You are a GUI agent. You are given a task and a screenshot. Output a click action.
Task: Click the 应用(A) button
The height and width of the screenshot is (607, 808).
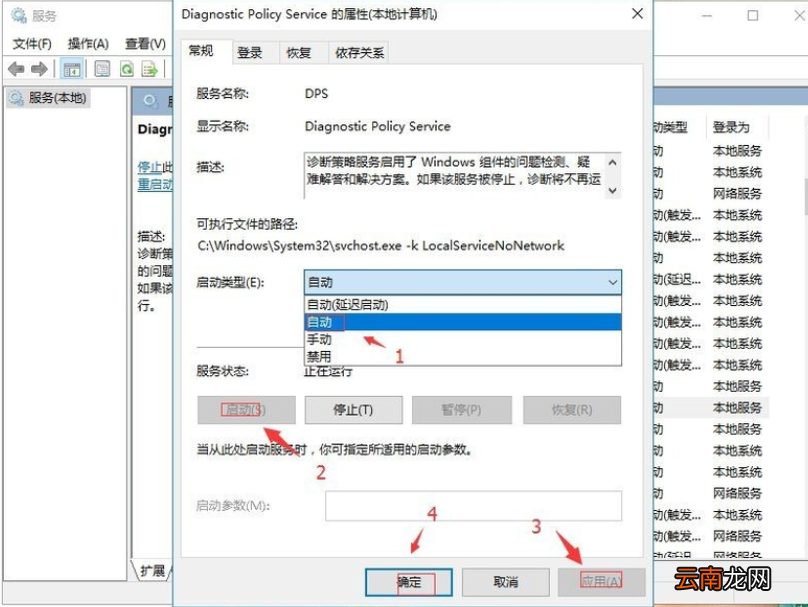tap(601, 582)
